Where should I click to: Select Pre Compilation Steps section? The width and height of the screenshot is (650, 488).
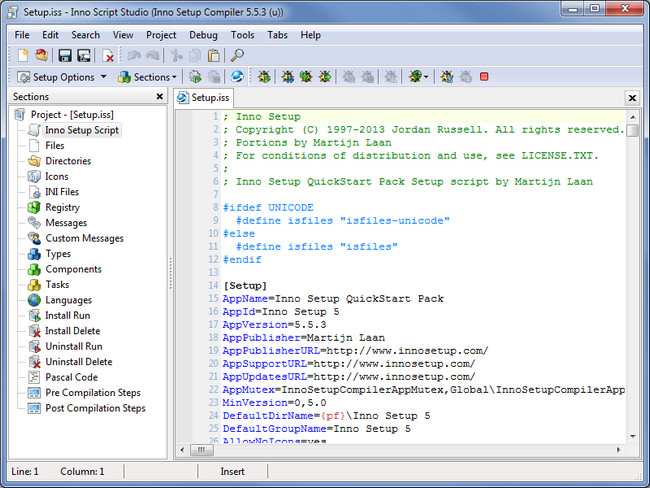93,393
